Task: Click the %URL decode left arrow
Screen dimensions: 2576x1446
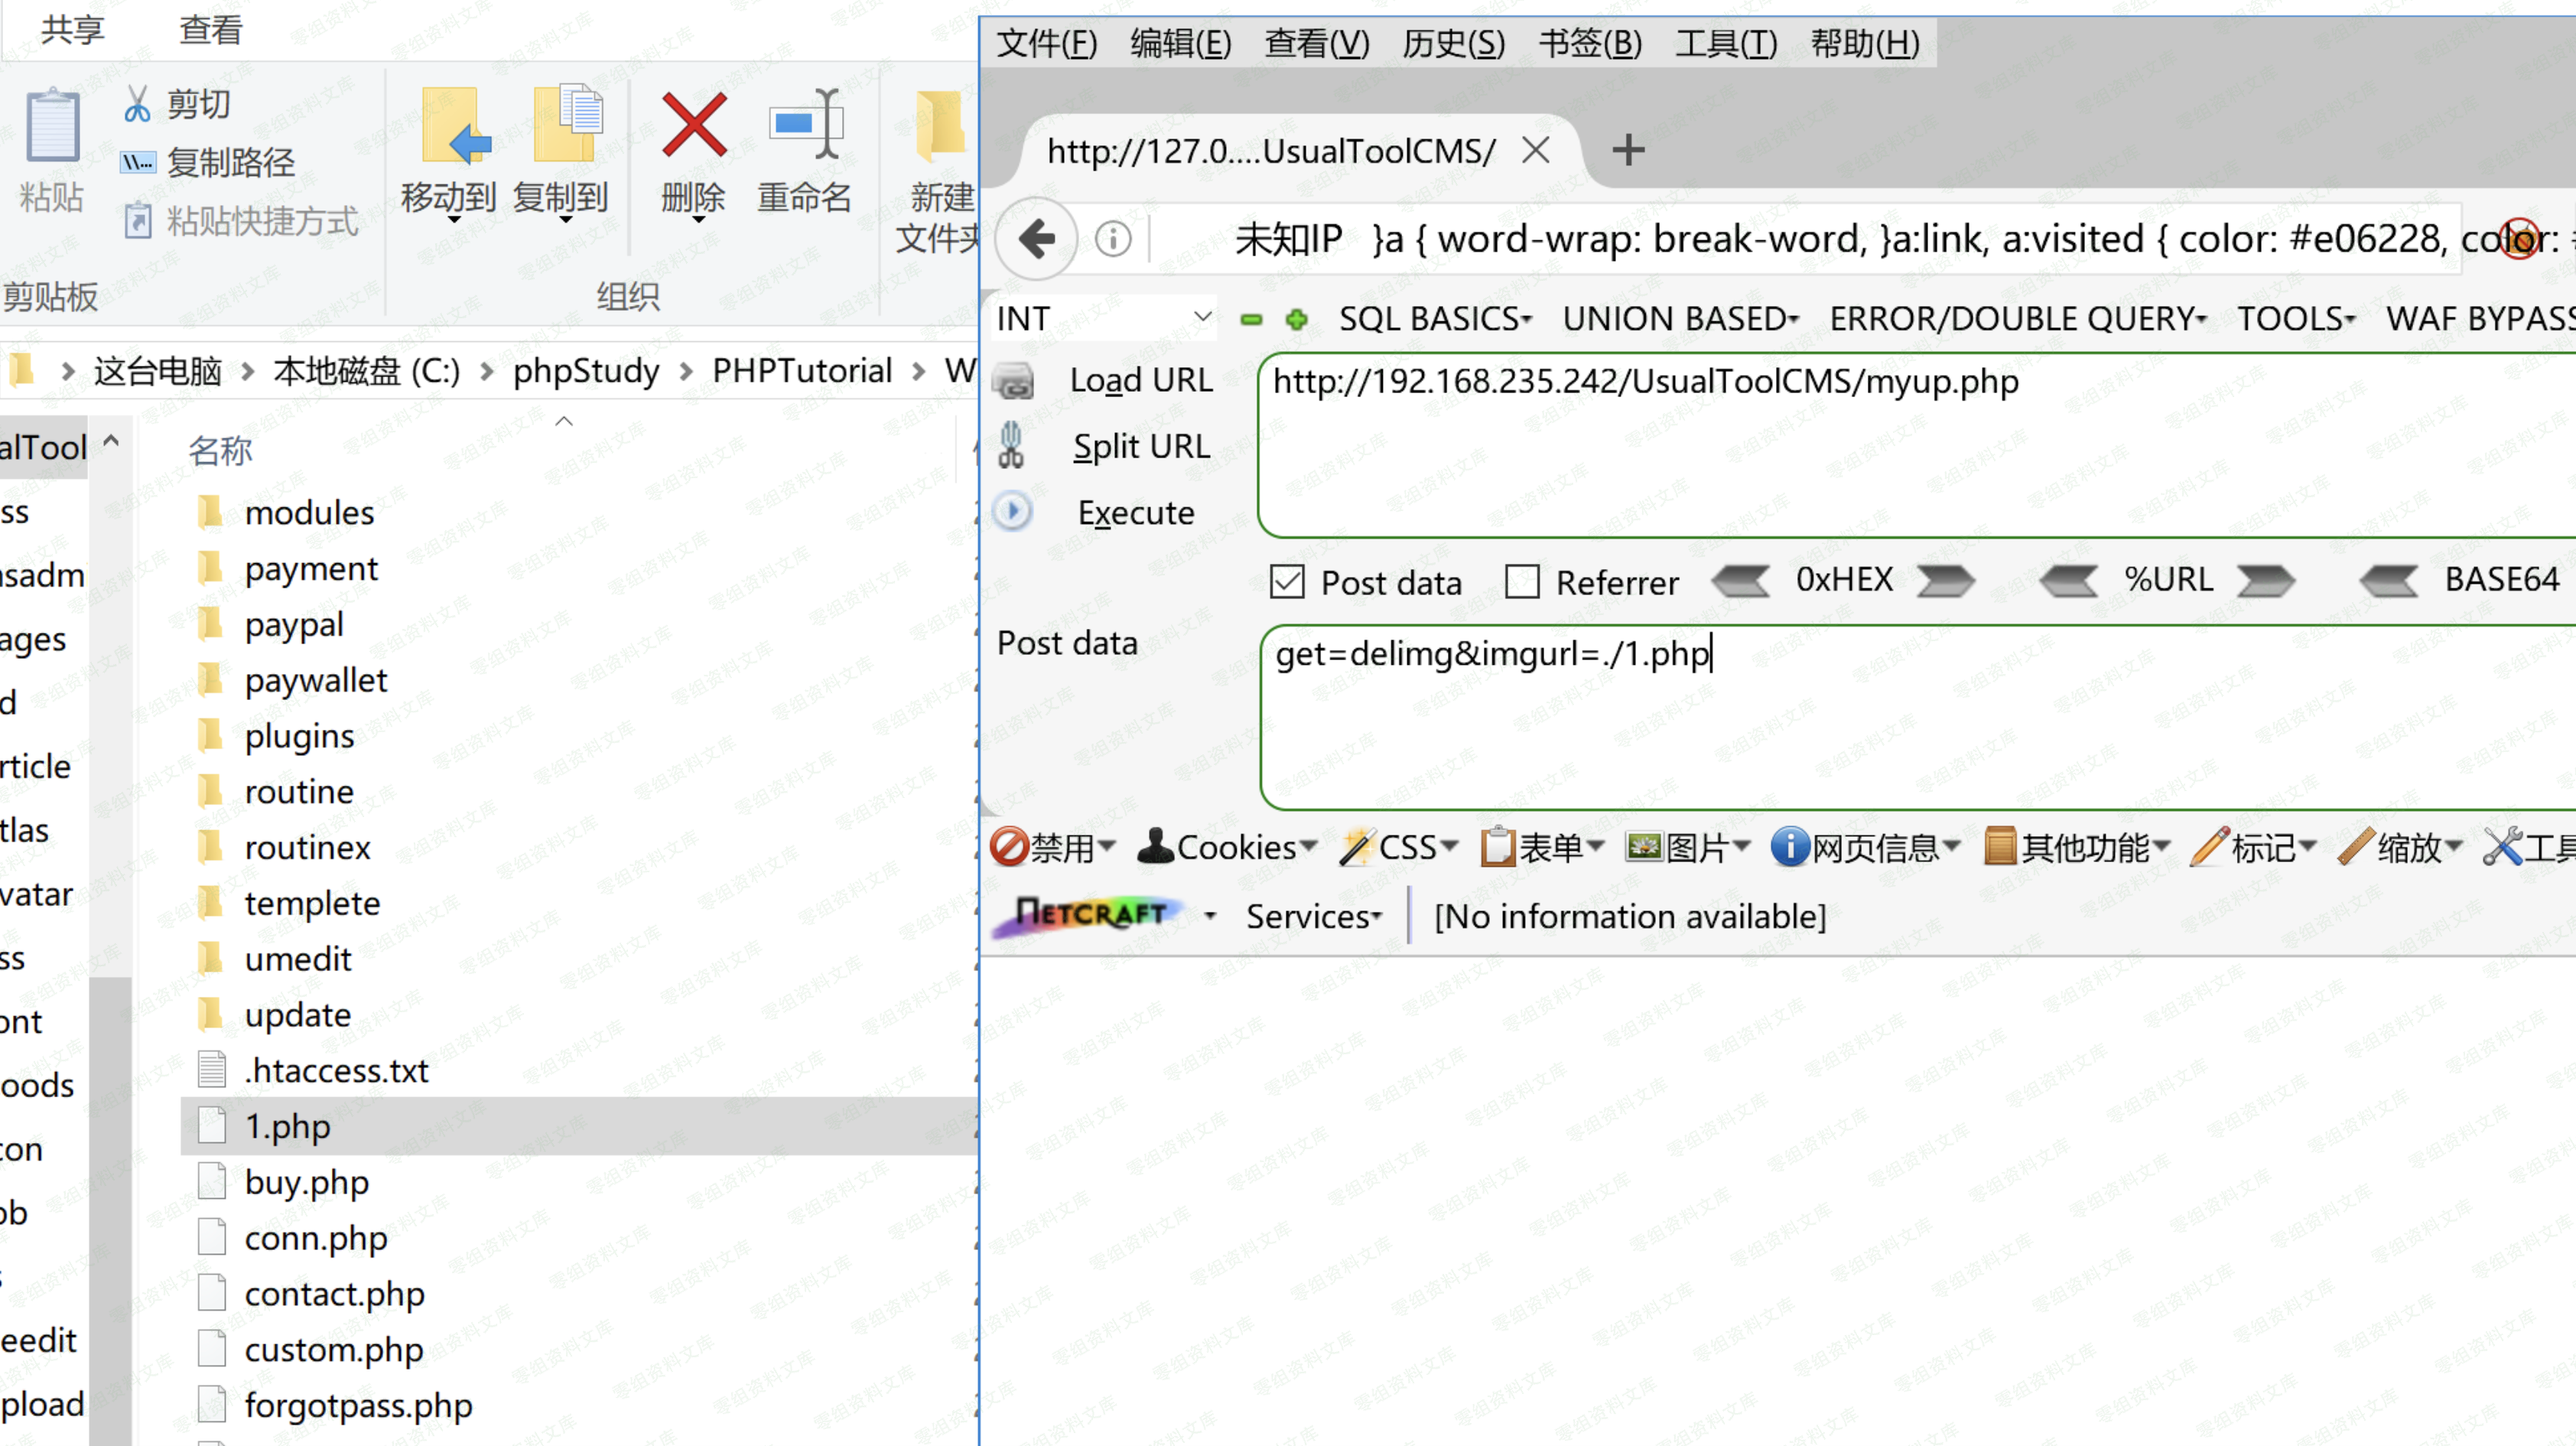Action: tap(2068, 580)
